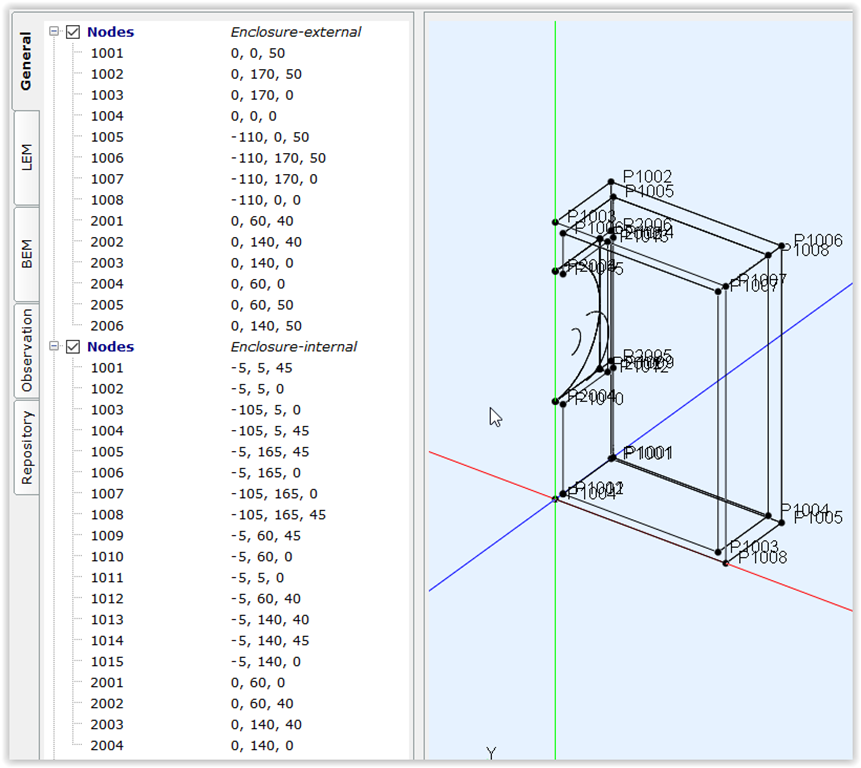Screen dimensions: 861x768
Task: Click the P1001 point label in the 3D view
Action: coord(648,453)
